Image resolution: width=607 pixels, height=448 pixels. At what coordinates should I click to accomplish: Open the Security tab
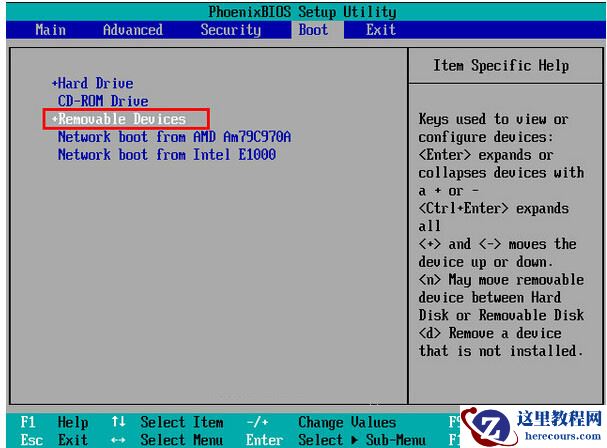[231, 30]
